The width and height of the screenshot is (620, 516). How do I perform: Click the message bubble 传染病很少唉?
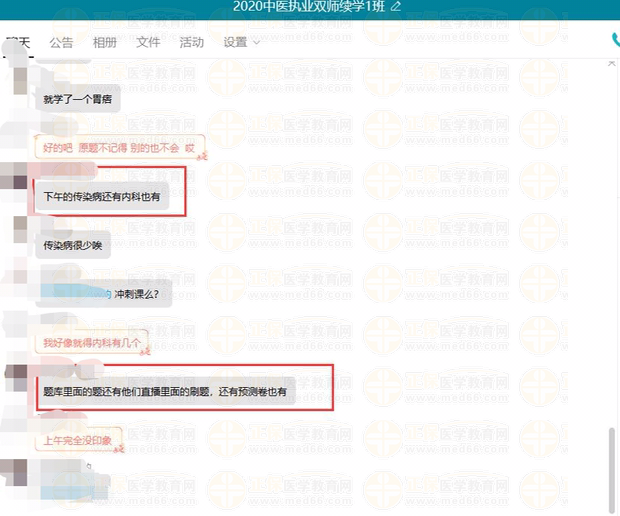72,245
